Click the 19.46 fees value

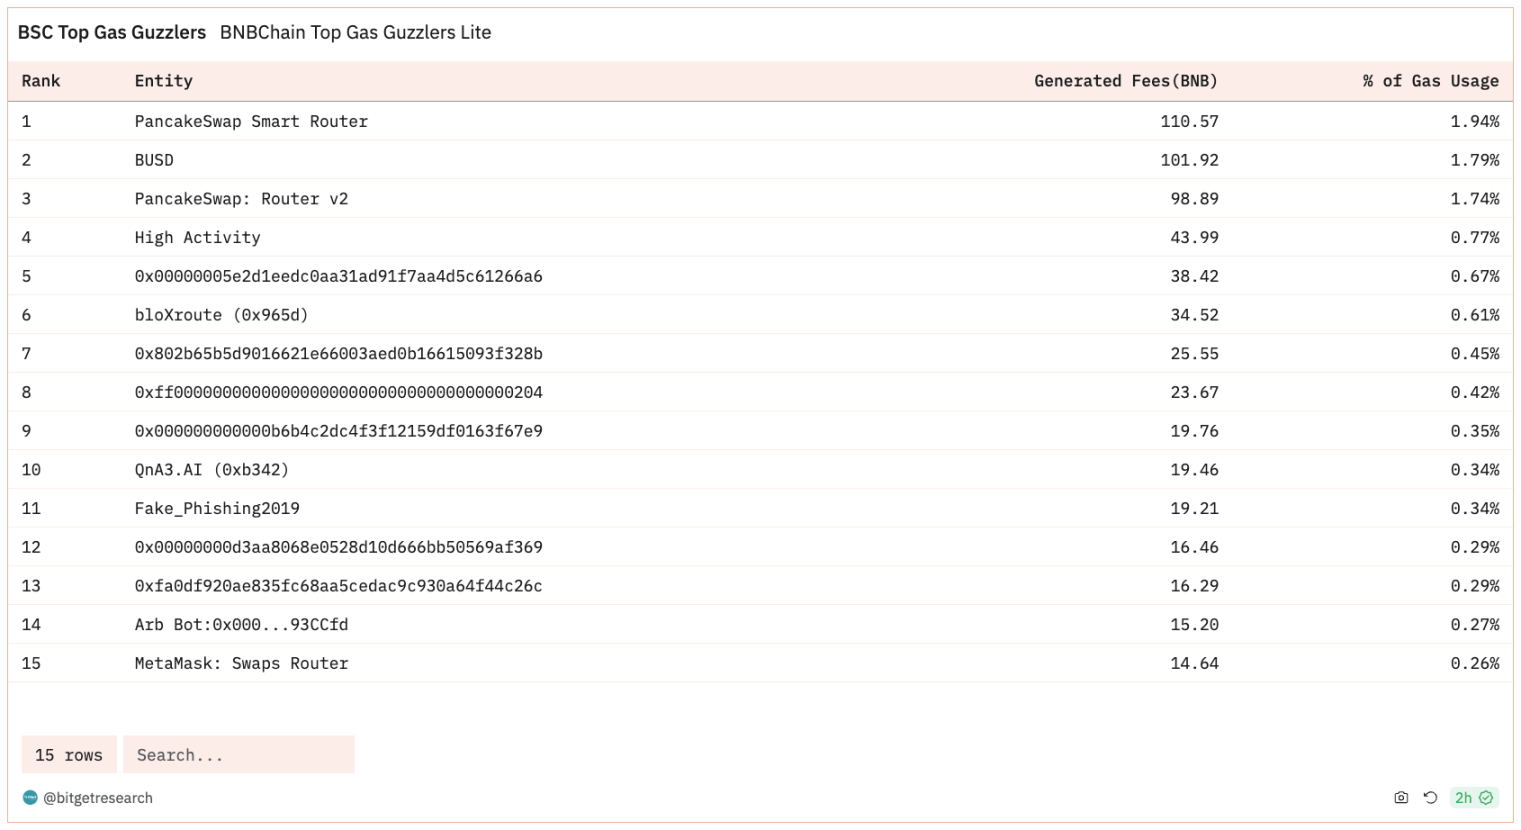coord(1195,470)
